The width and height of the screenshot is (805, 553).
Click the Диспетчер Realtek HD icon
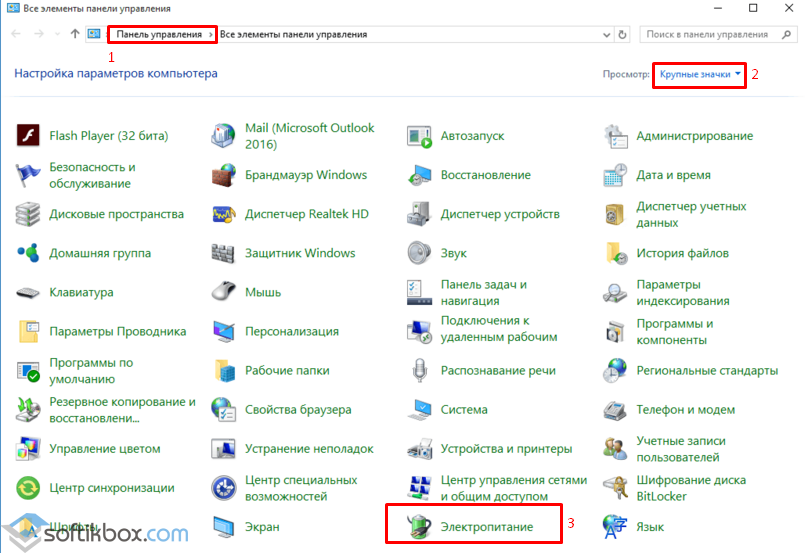pos(224,214)
